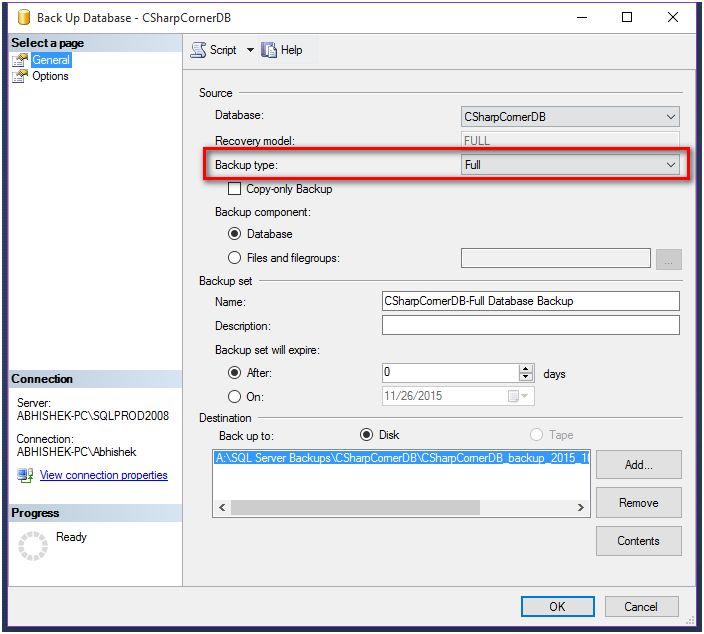This screenshot has height=634, width=704.
Task: Select the General page
Action: click(x=51, y=60)
